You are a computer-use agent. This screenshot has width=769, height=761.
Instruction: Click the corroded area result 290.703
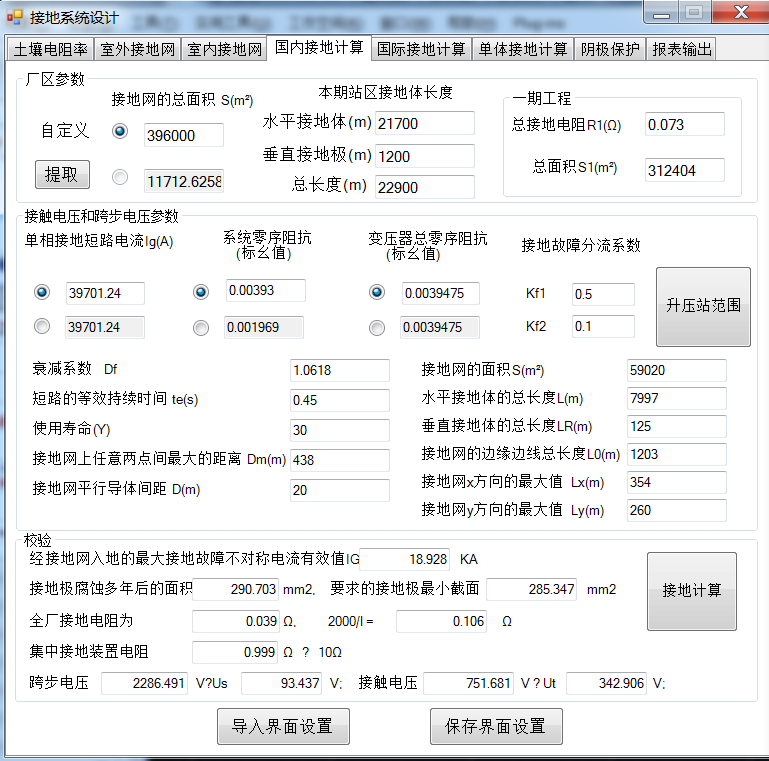tap(236, 589)
